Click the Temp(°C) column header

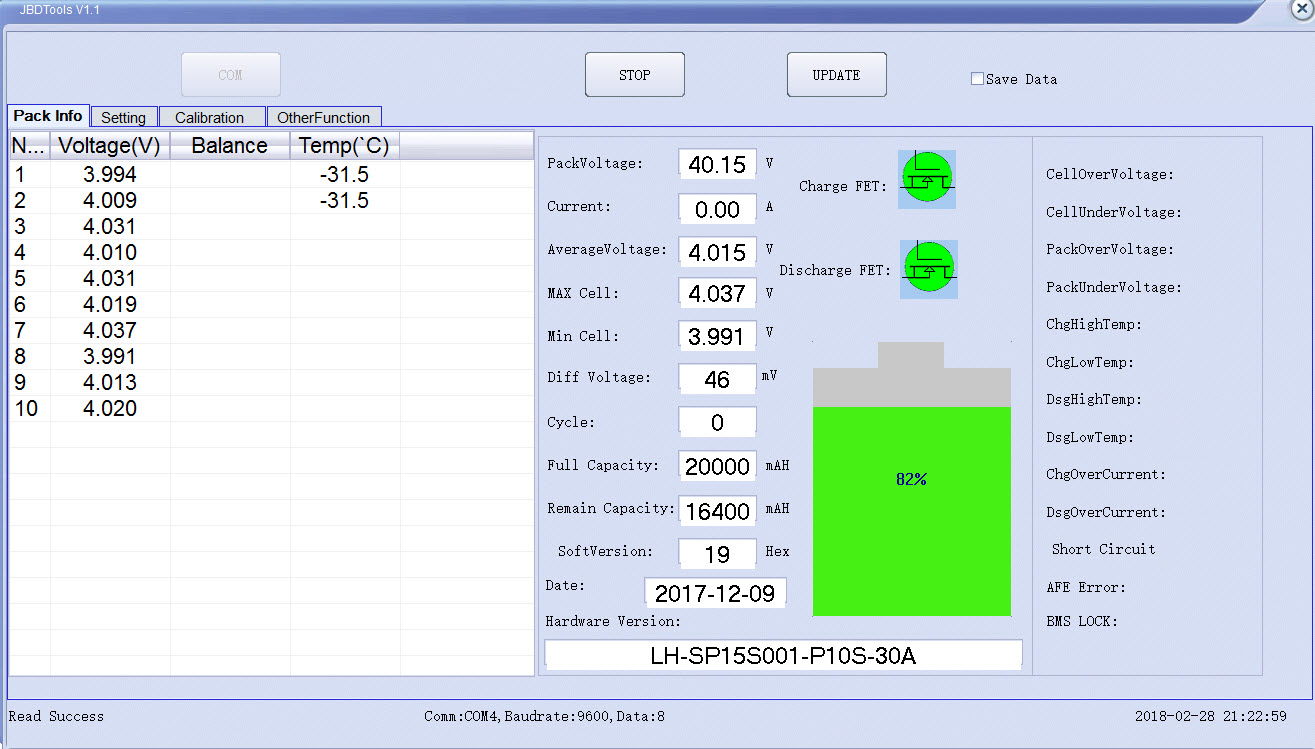345,146
